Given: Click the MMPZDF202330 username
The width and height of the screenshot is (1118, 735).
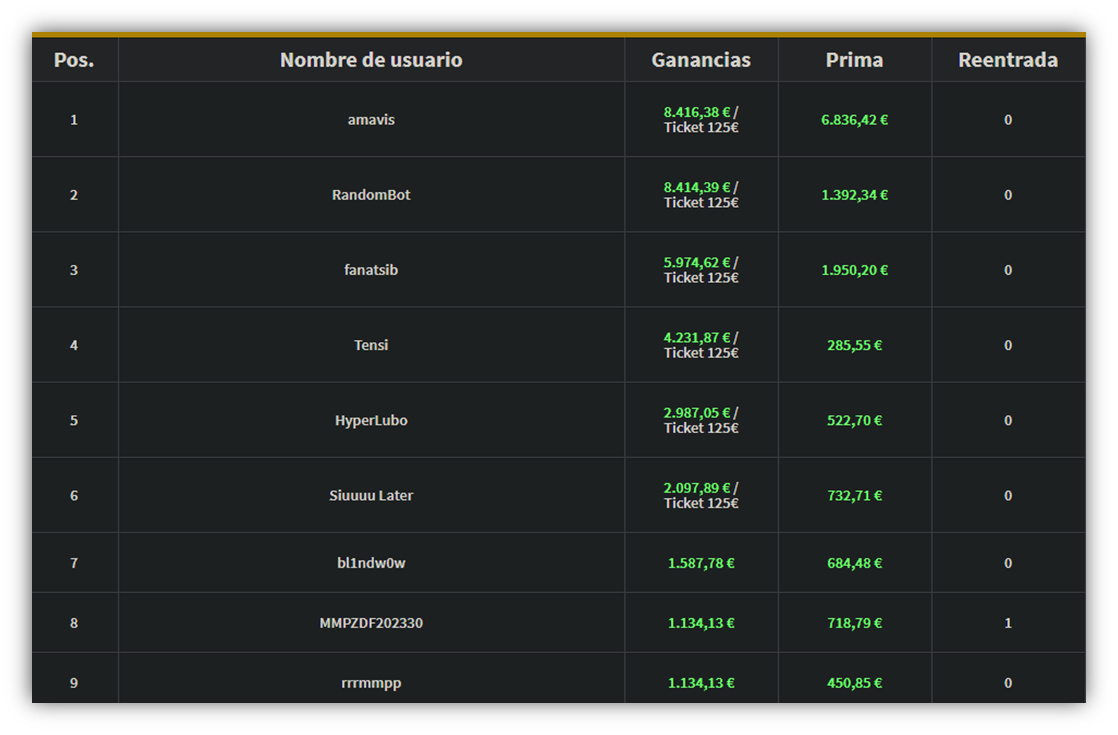Looking at the screenshot, I should (x=371, y=623).
